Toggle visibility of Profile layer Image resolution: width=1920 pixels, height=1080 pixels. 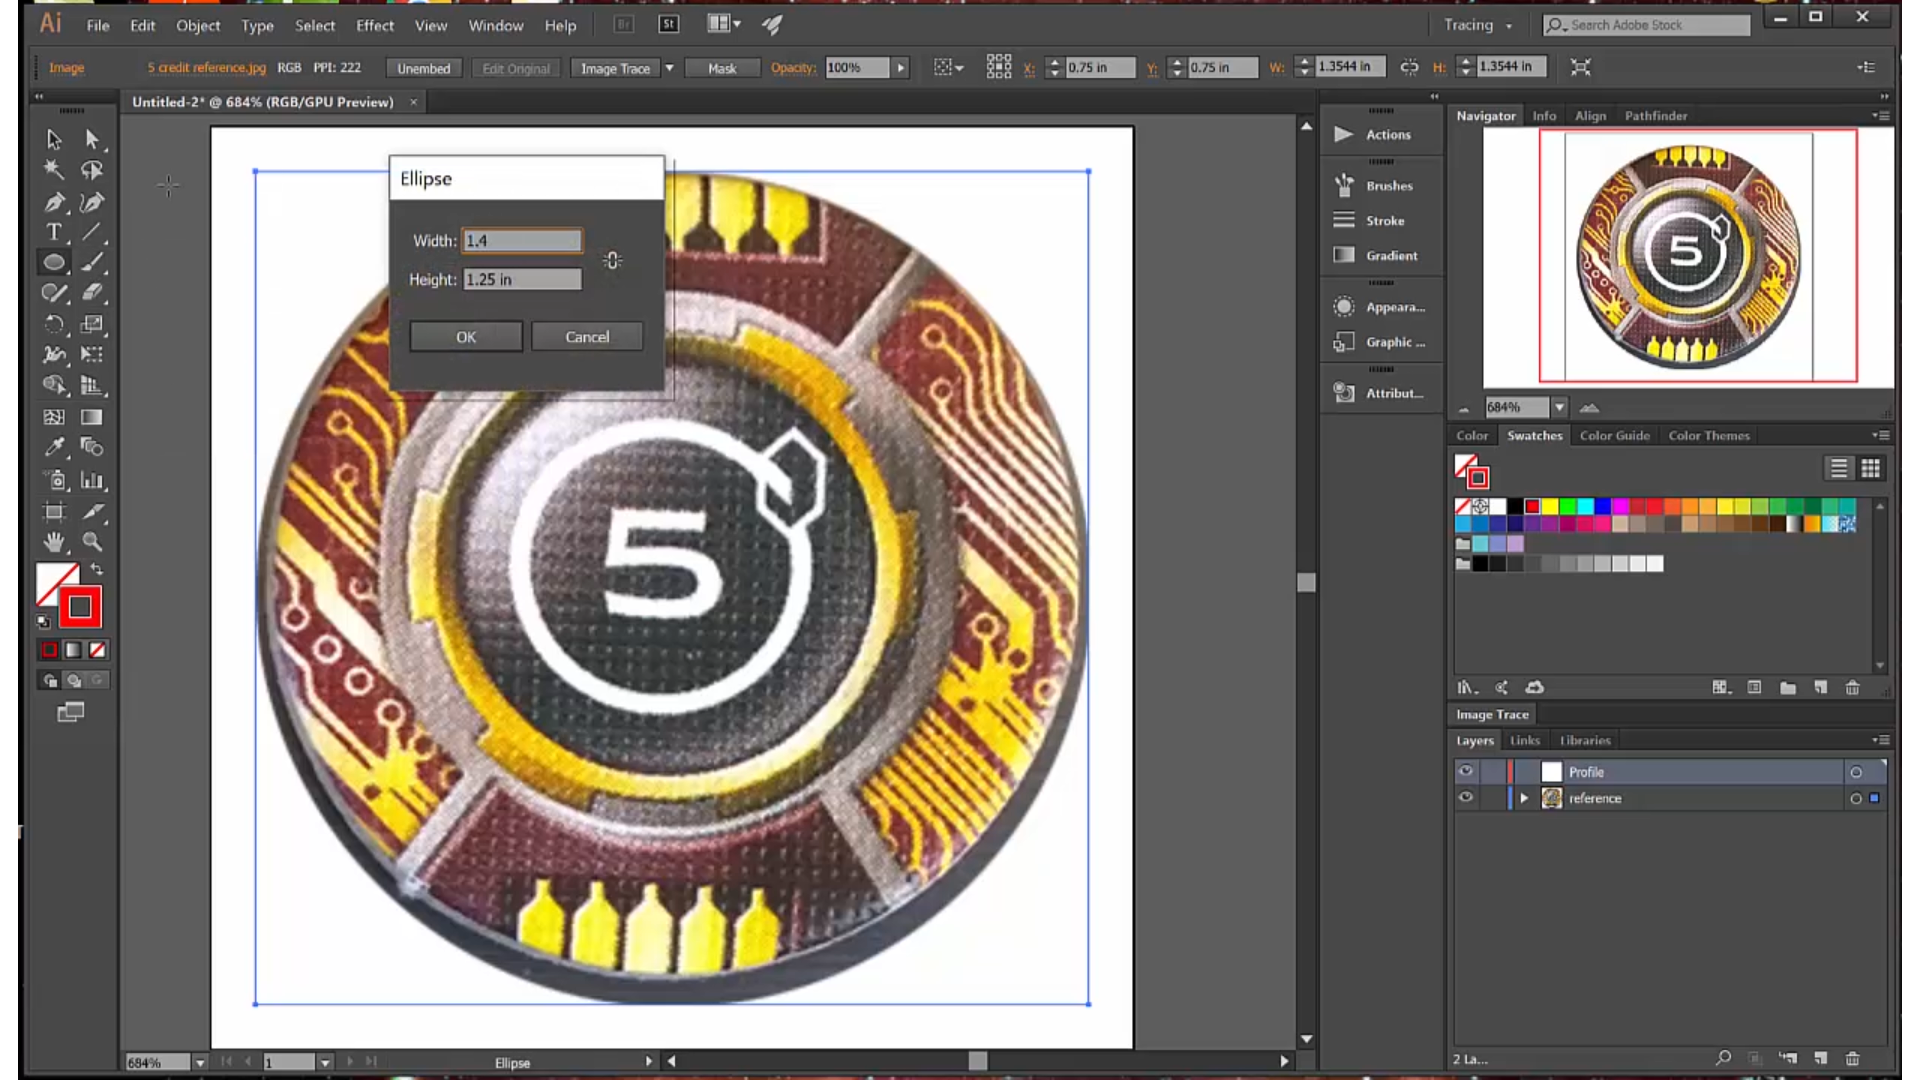1466,771
